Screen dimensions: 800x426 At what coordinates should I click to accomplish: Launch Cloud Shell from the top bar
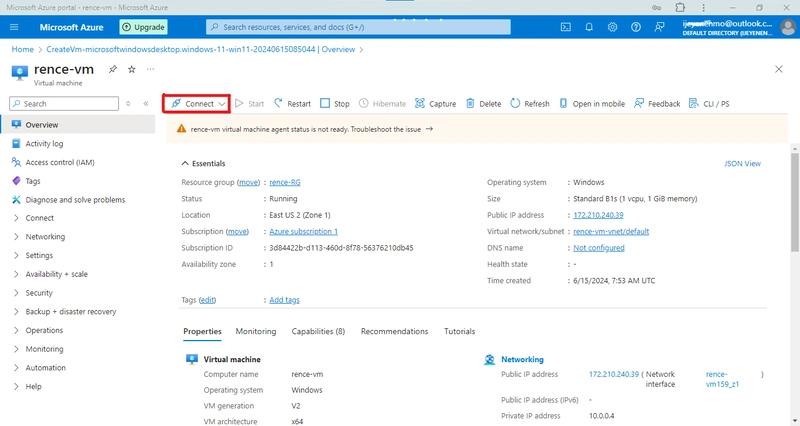tap(566, 27)
